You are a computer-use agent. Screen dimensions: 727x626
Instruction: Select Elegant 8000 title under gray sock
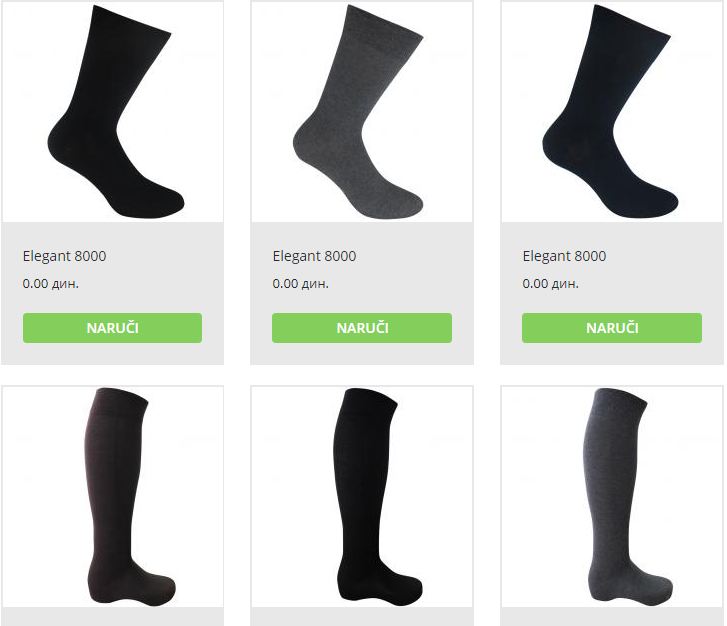click(314, 256)
